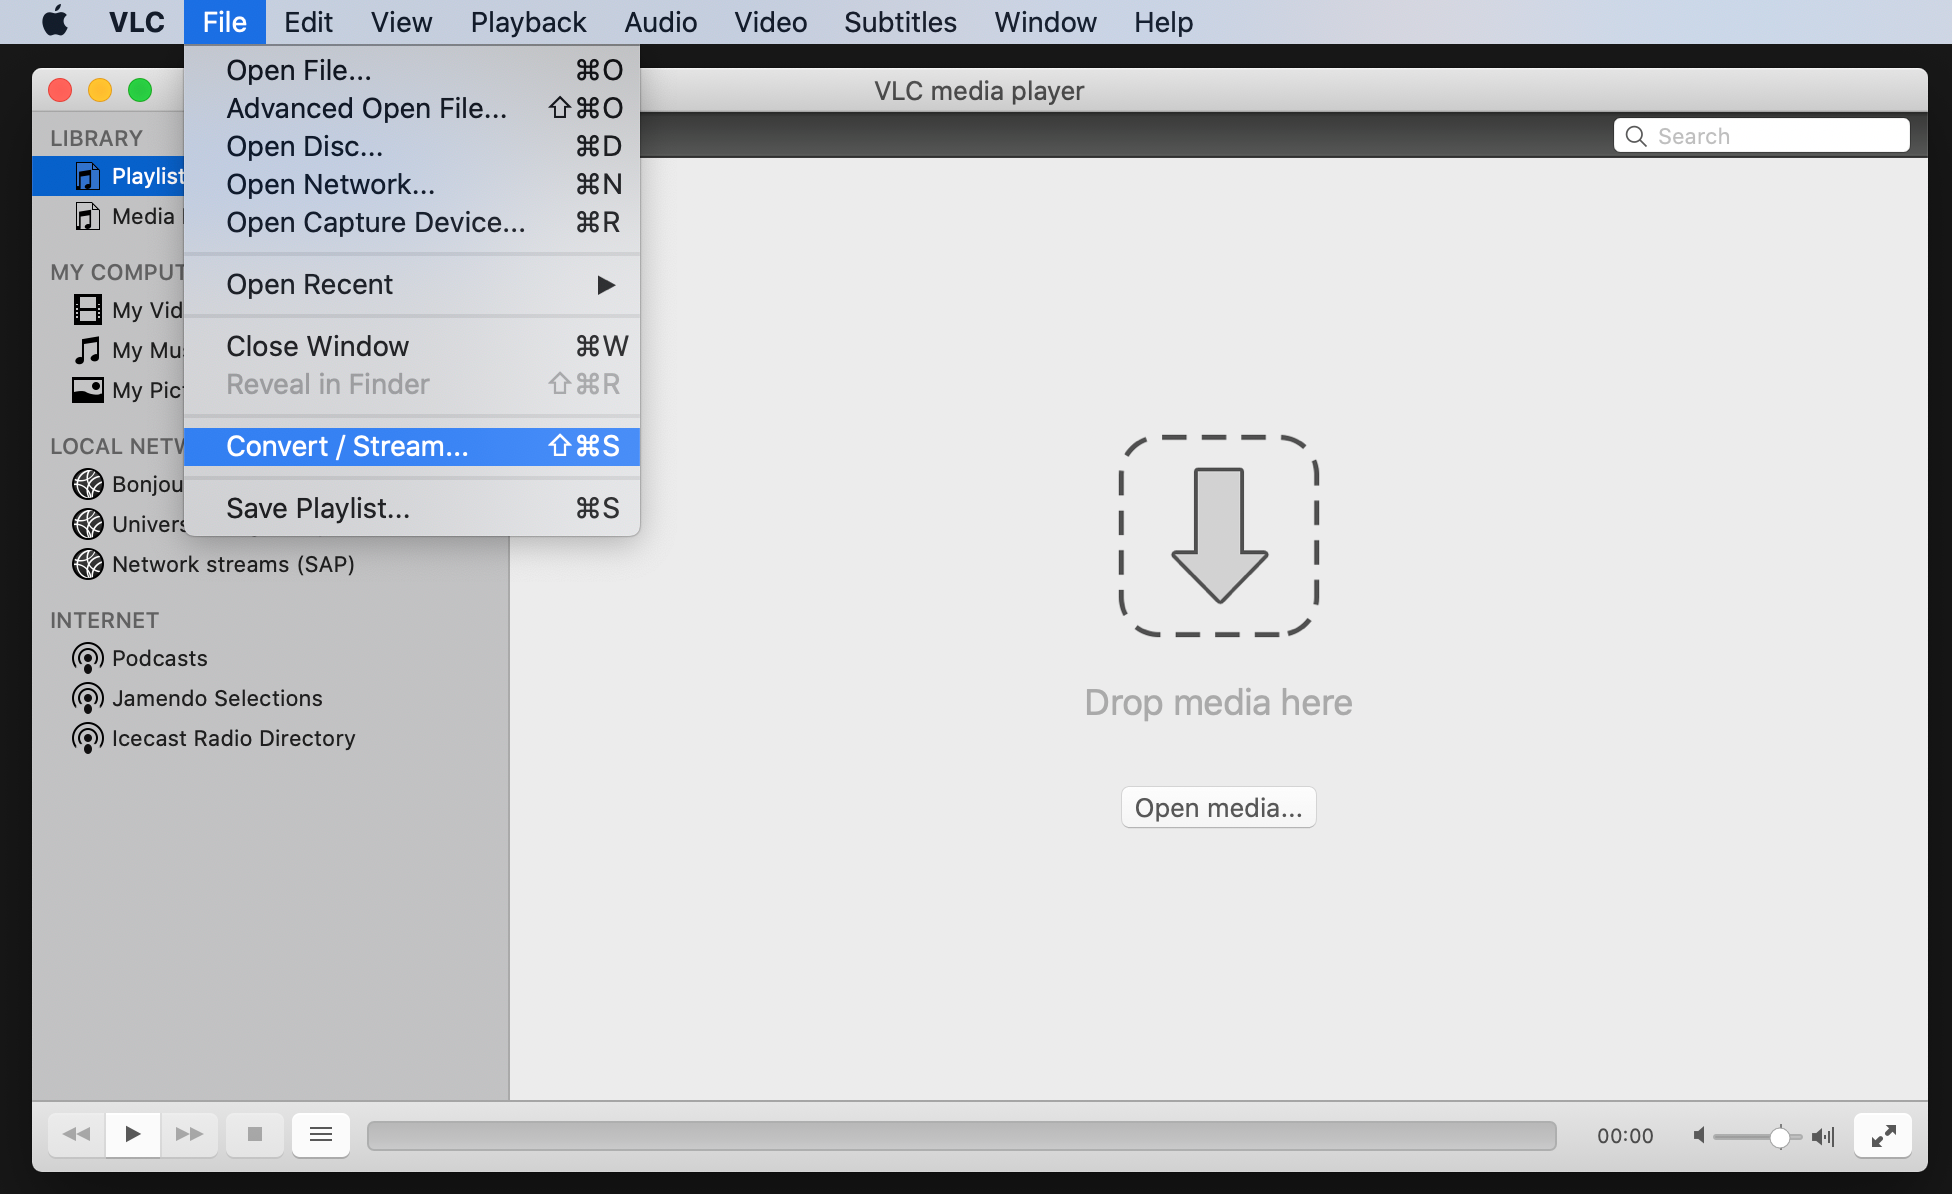This screenshot has height=1194, width=1952.
Task: Choose Save Playlist... menu entry
Action: pyautogui.click(x=412, y=508)
